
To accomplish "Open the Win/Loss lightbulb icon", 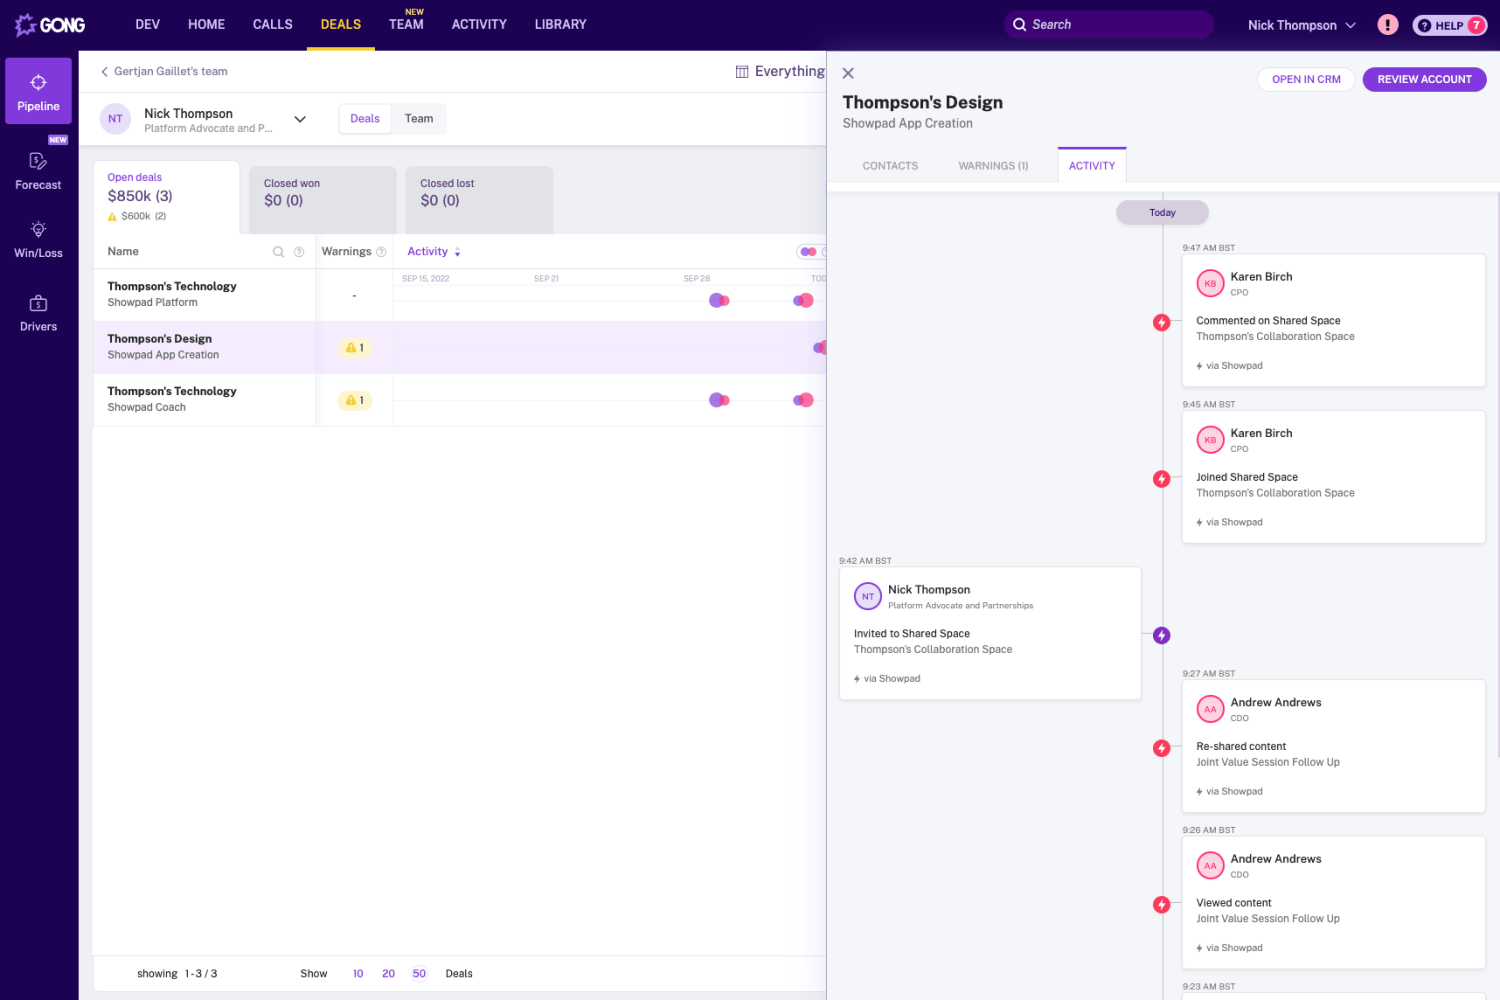I will (x=38, y=230).
